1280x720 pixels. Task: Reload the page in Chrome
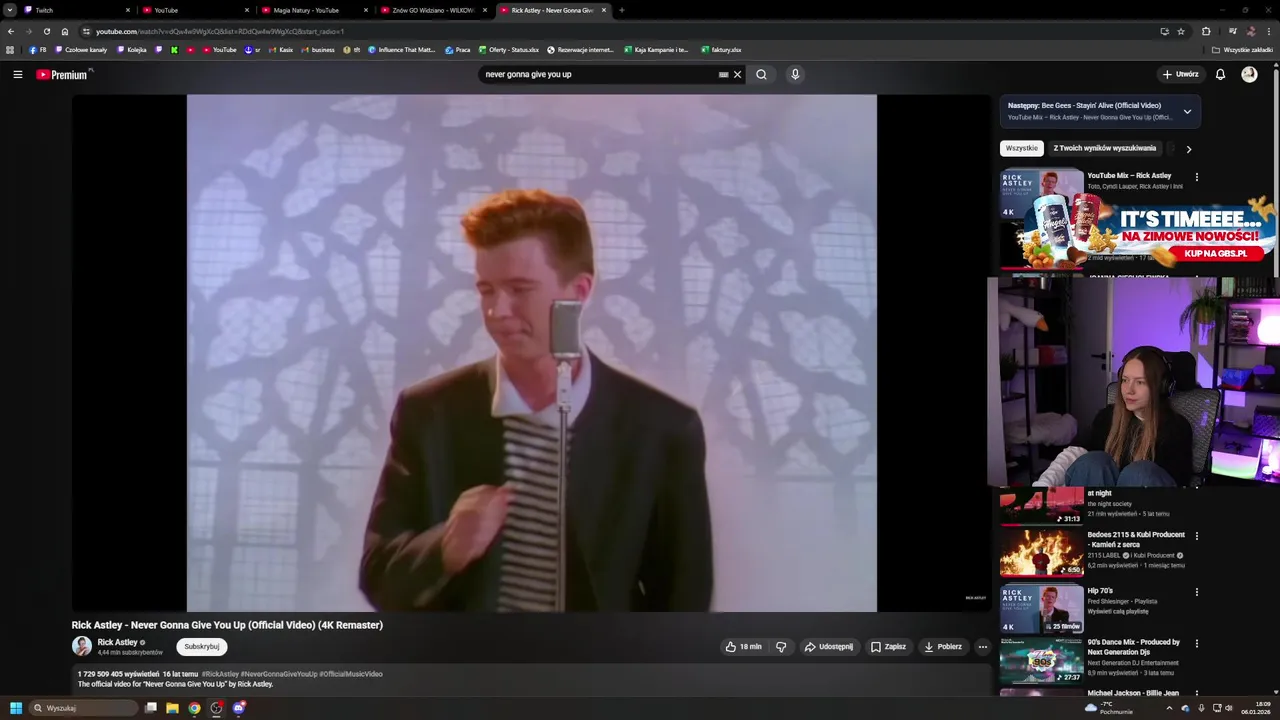point(47,31)
